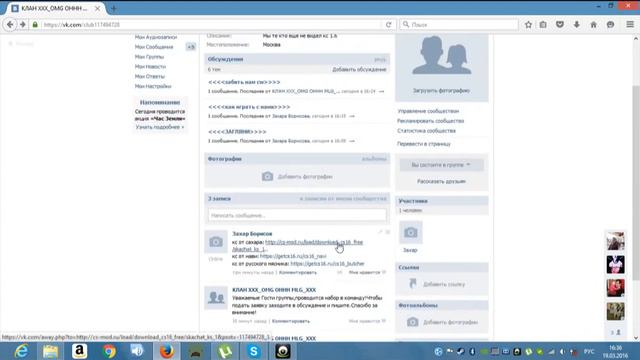Open the getcs16.ru cs16_navi link
The width and height of the screenshot is (640, 360).
tap(293, 256)
